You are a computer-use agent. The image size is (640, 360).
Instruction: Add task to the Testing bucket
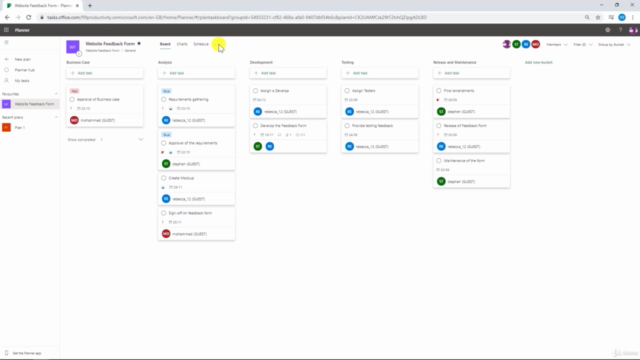tap(380, 73)
